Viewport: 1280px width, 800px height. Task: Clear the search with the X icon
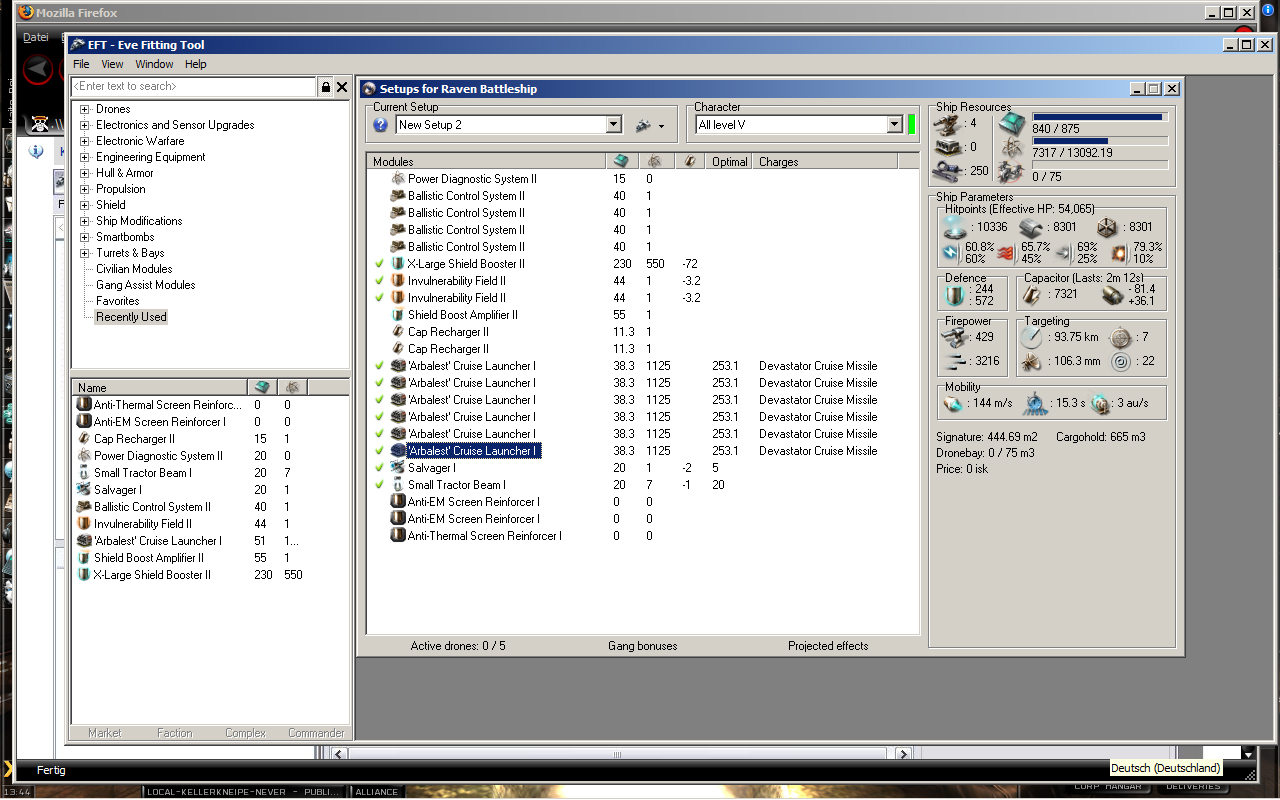pyautogui.click(x=342, y=87)
